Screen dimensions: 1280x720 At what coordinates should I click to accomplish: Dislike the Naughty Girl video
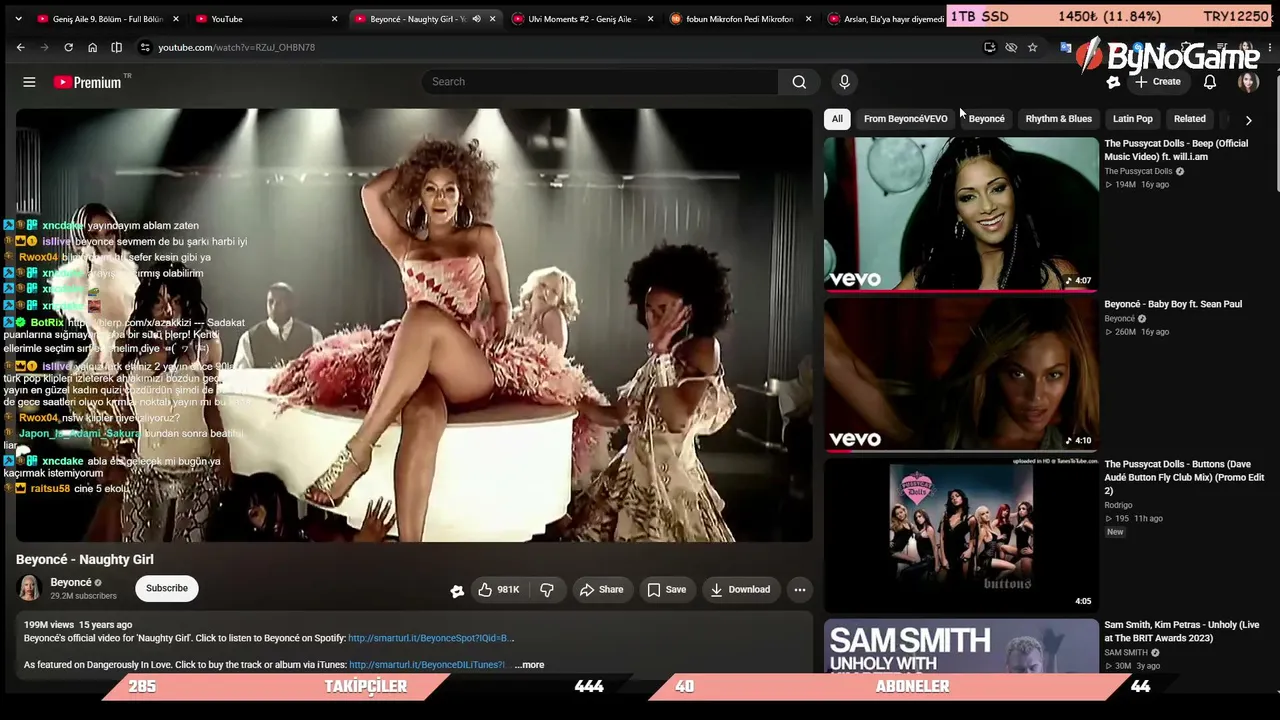547,590
